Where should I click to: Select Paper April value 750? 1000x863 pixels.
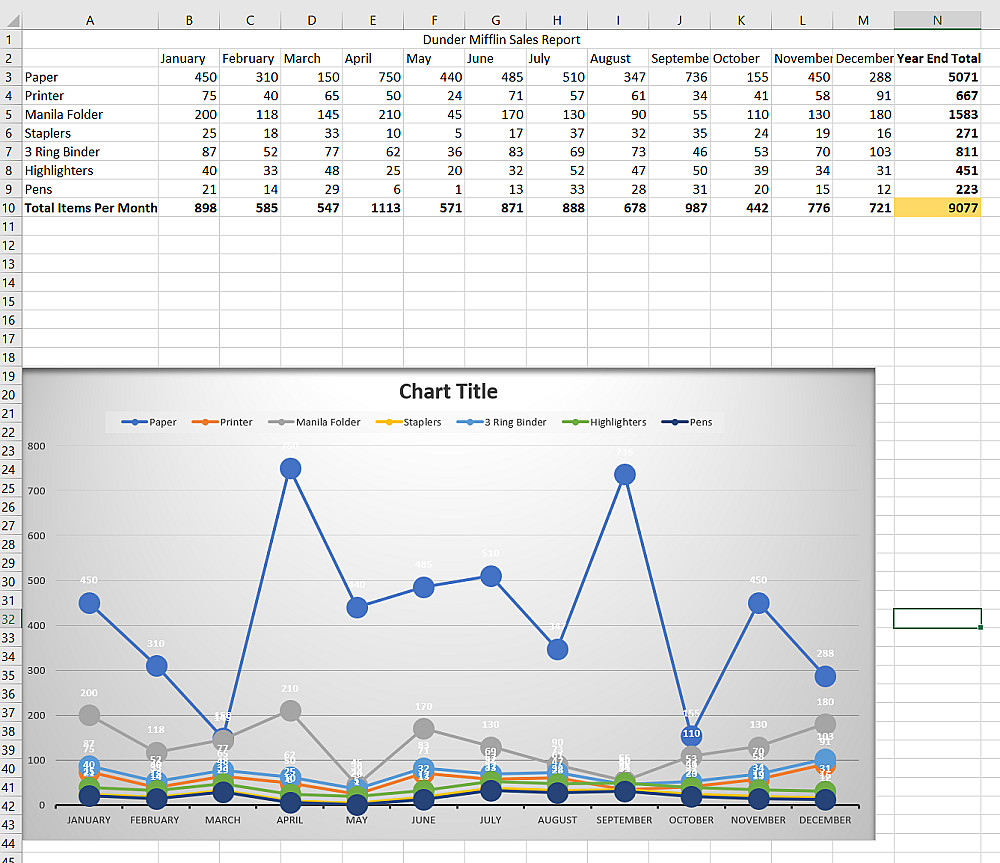[373, 77]
